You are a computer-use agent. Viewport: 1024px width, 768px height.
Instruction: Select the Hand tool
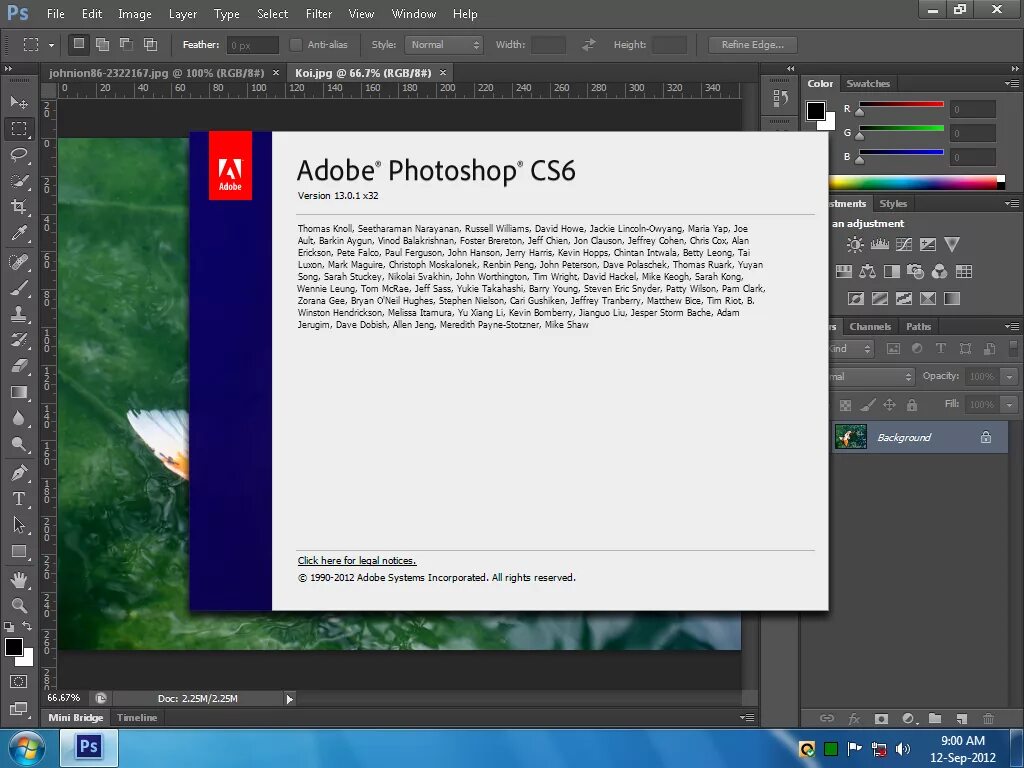tap(19, 579)
